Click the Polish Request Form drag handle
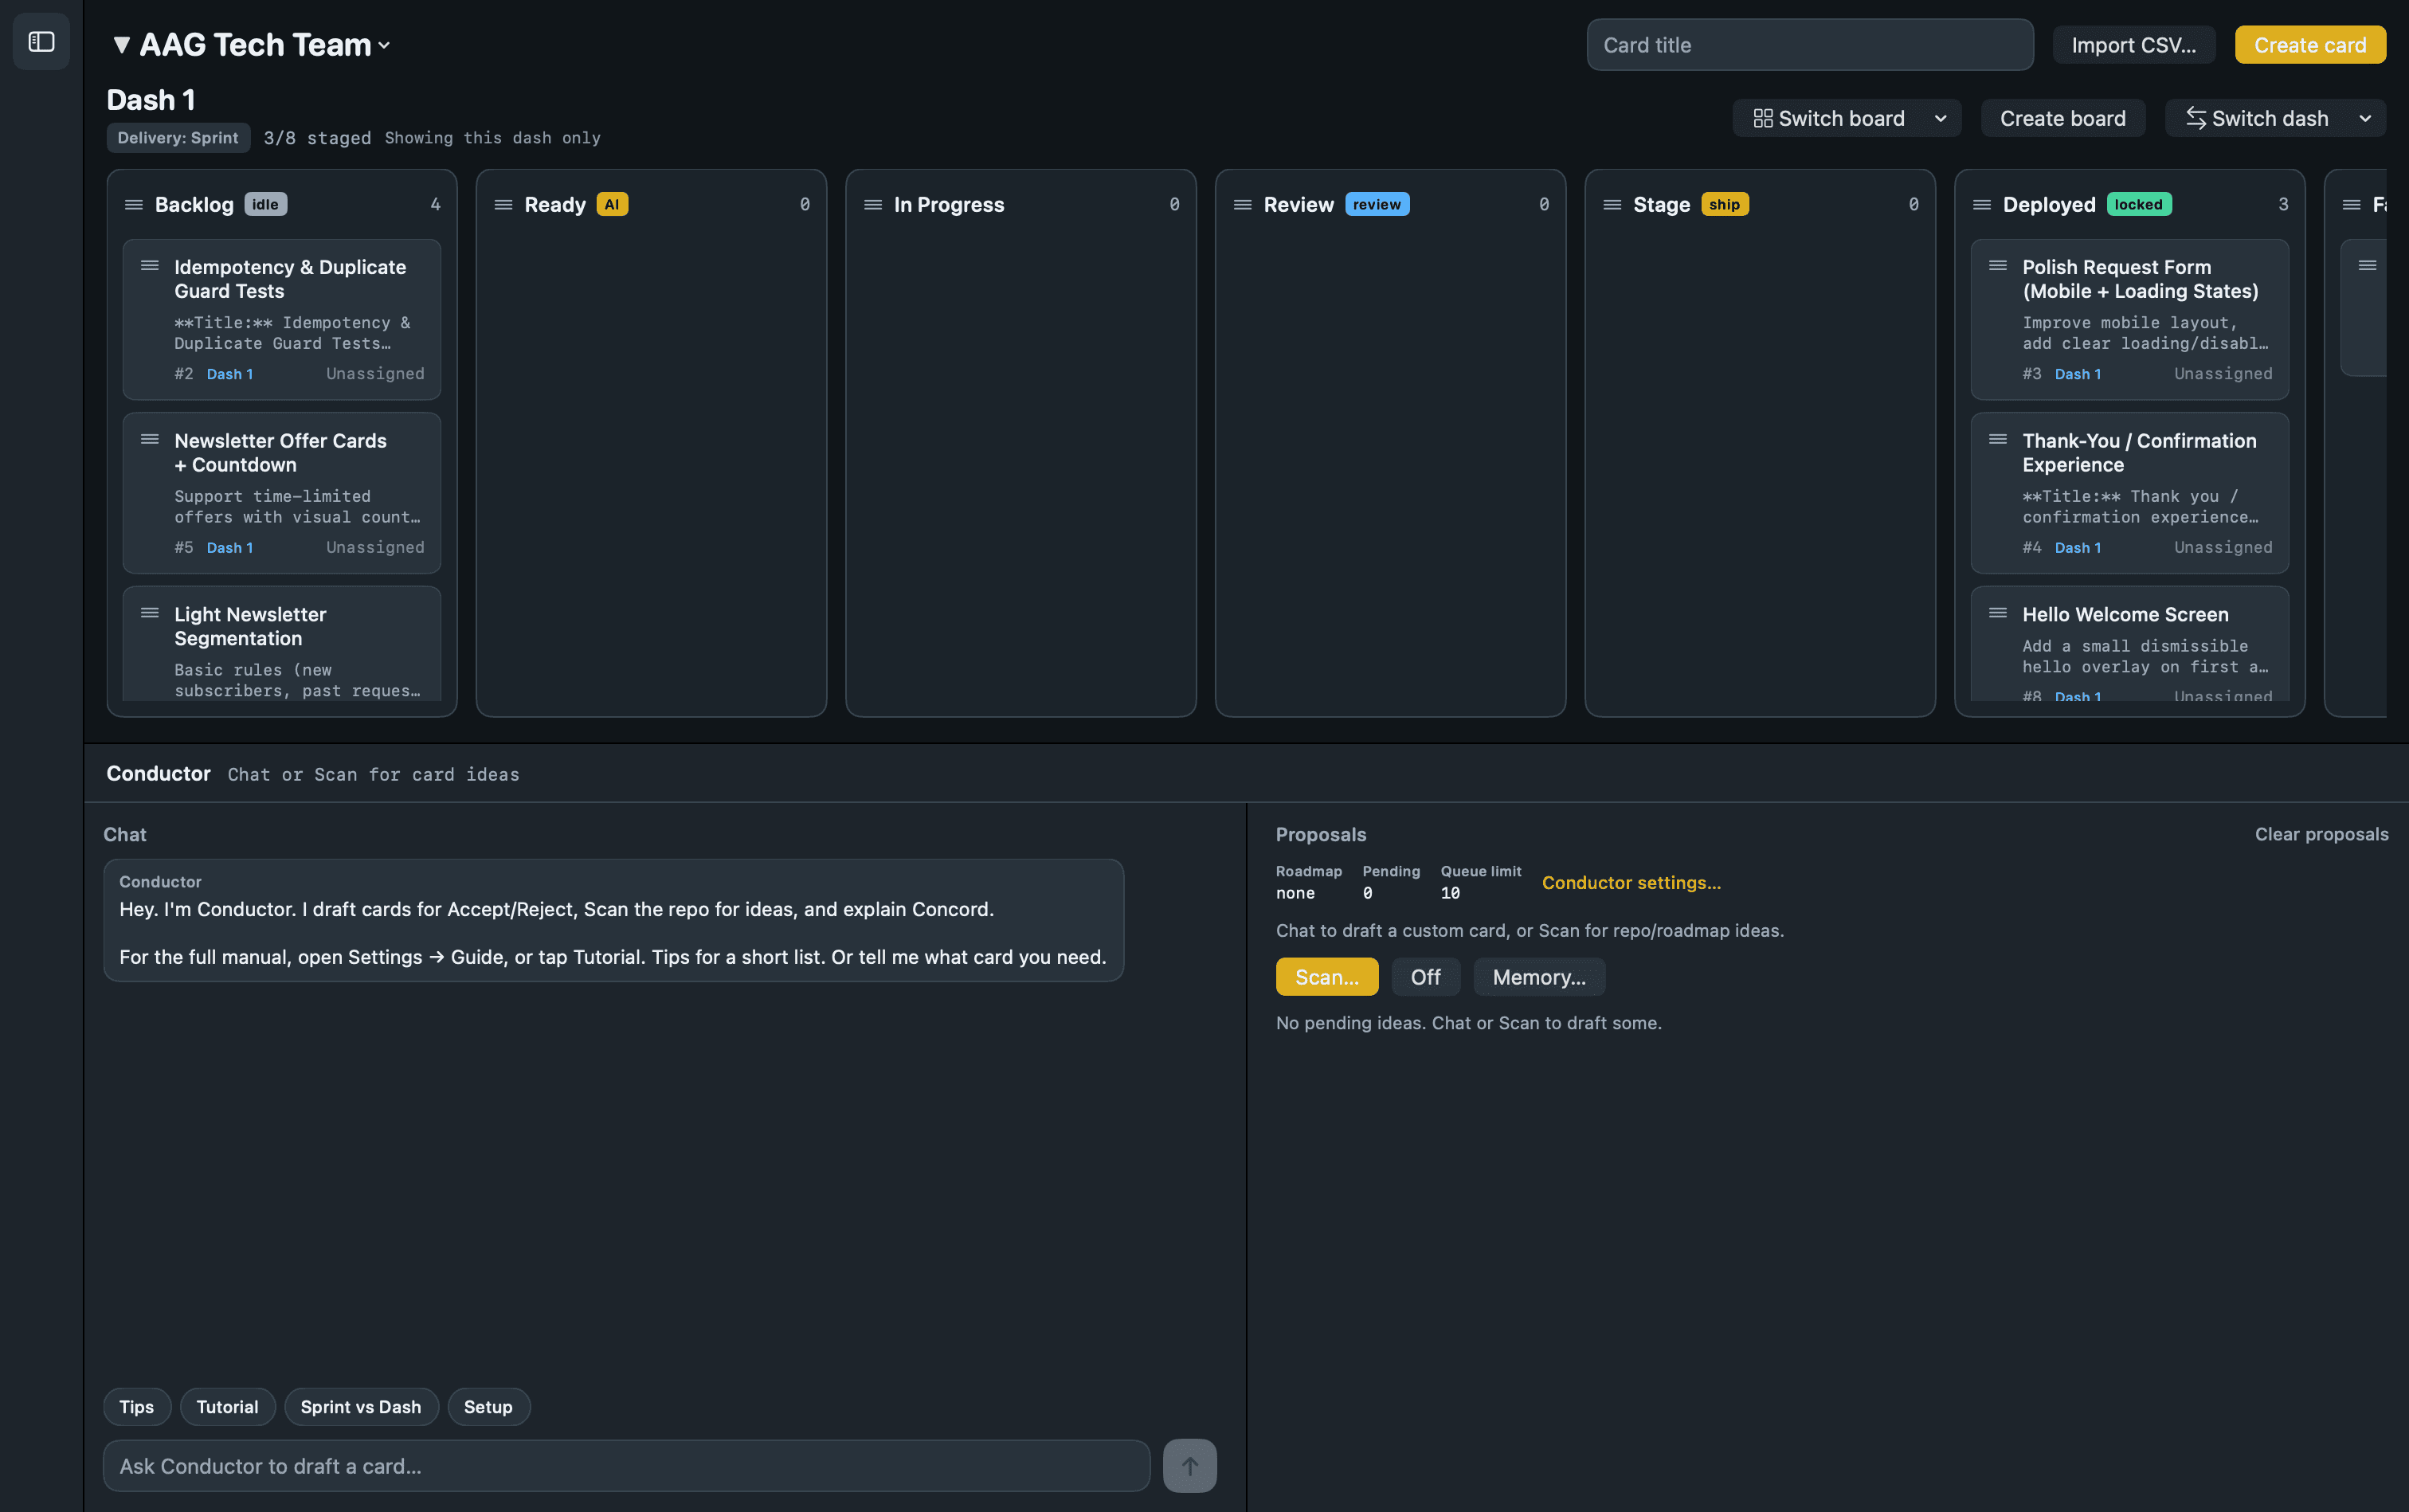2409x1512 pixels. 1998,266
